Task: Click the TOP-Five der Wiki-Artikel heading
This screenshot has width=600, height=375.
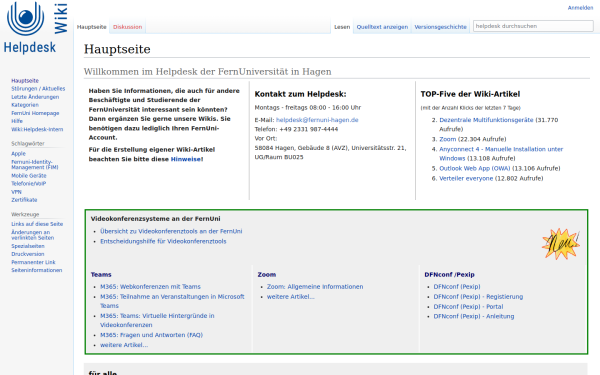Action: [470, 94]
